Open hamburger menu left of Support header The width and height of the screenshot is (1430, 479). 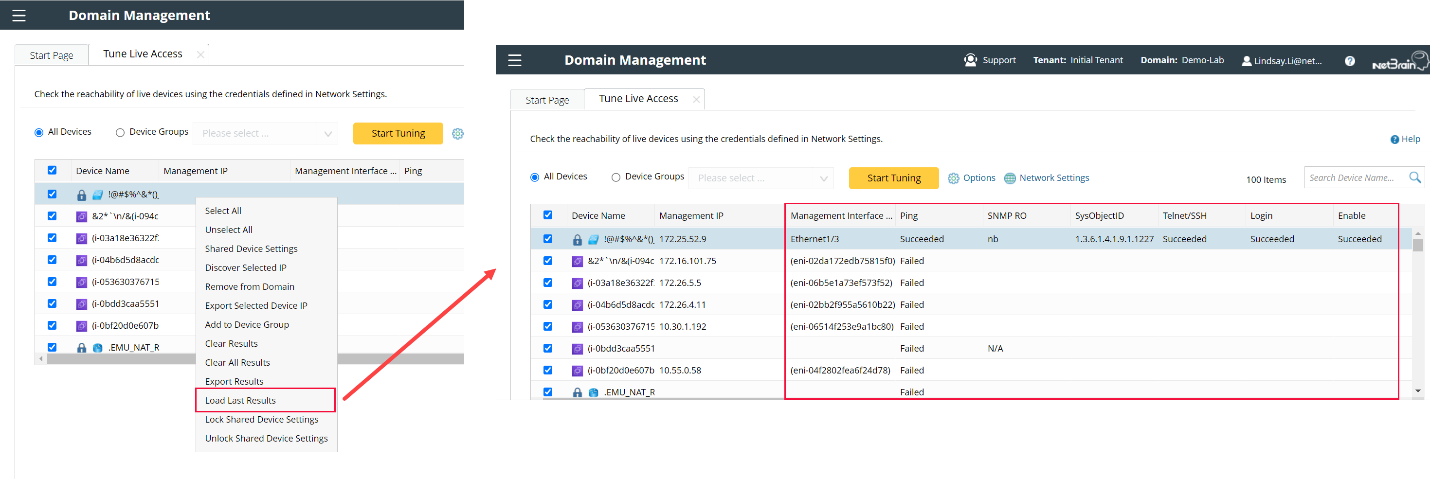coord(515,60)
